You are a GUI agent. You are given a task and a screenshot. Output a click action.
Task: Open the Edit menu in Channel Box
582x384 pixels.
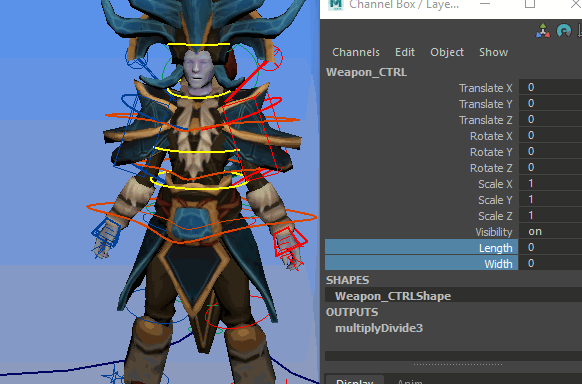[x=405, y=52]
